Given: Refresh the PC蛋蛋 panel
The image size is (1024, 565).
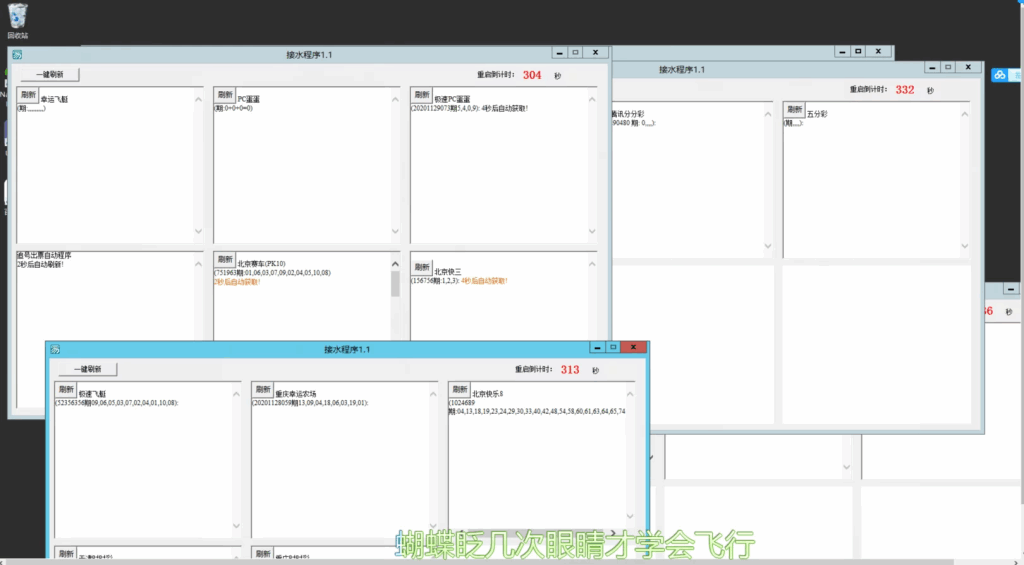Looking at the screenshot, I should [225, 95].
